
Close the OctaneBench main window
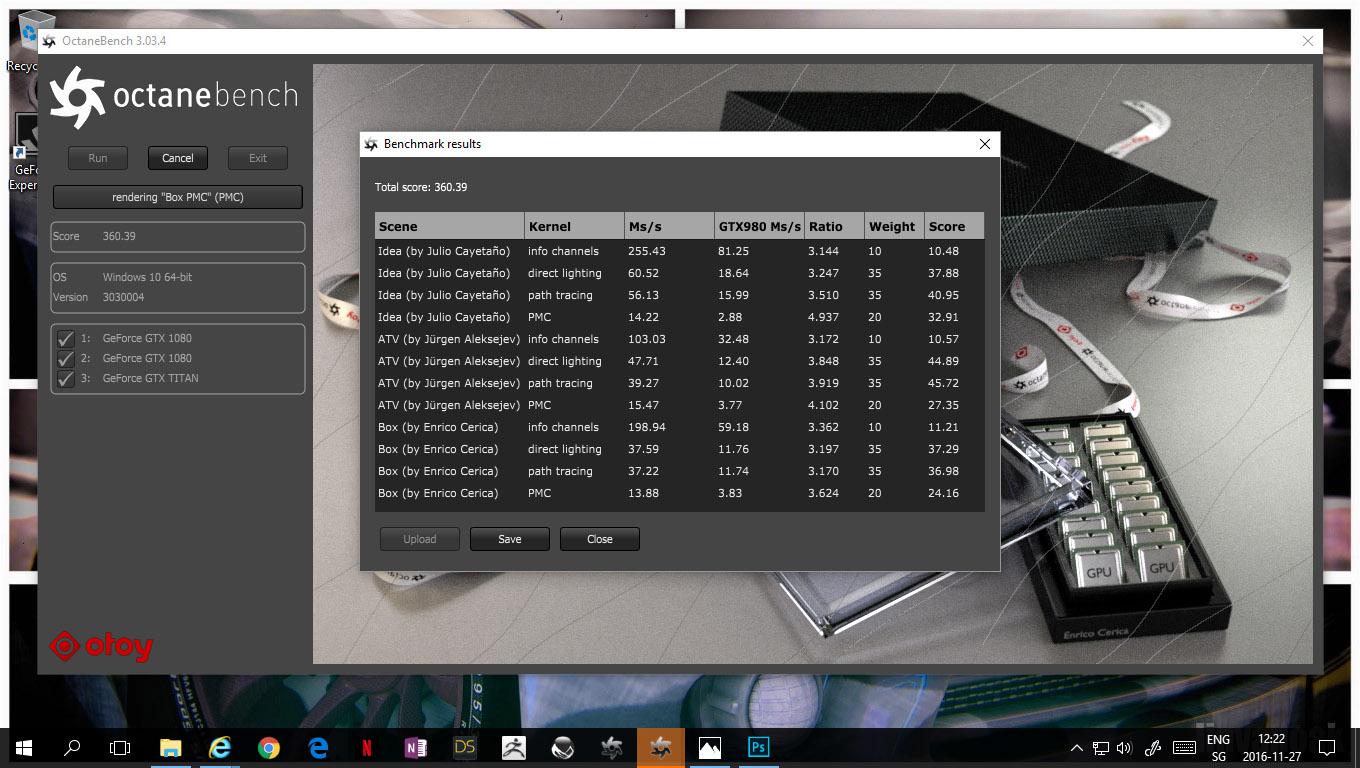point(1308,41)
